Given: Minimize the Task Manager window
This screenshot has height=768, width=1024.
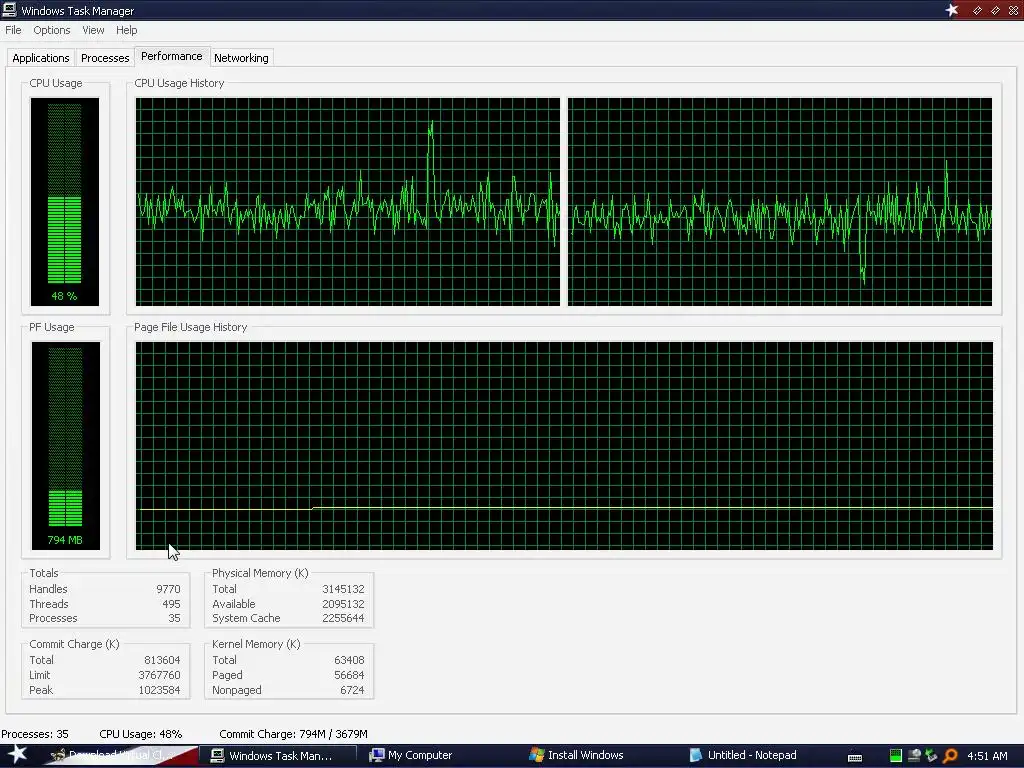Looking at the screenshot, I should (x=977, y=10).
